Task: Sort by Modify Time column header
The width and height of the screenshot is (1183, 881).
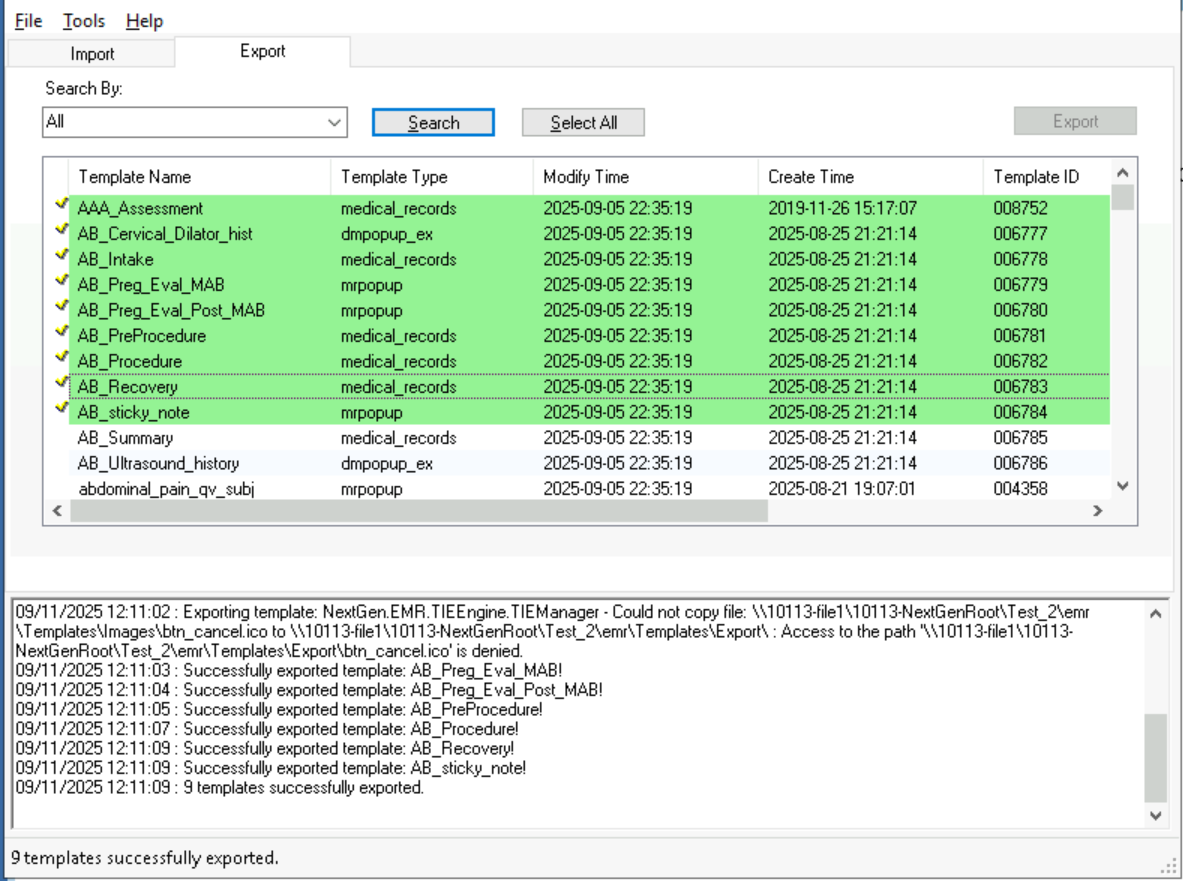Action: (x=645, y=177)
